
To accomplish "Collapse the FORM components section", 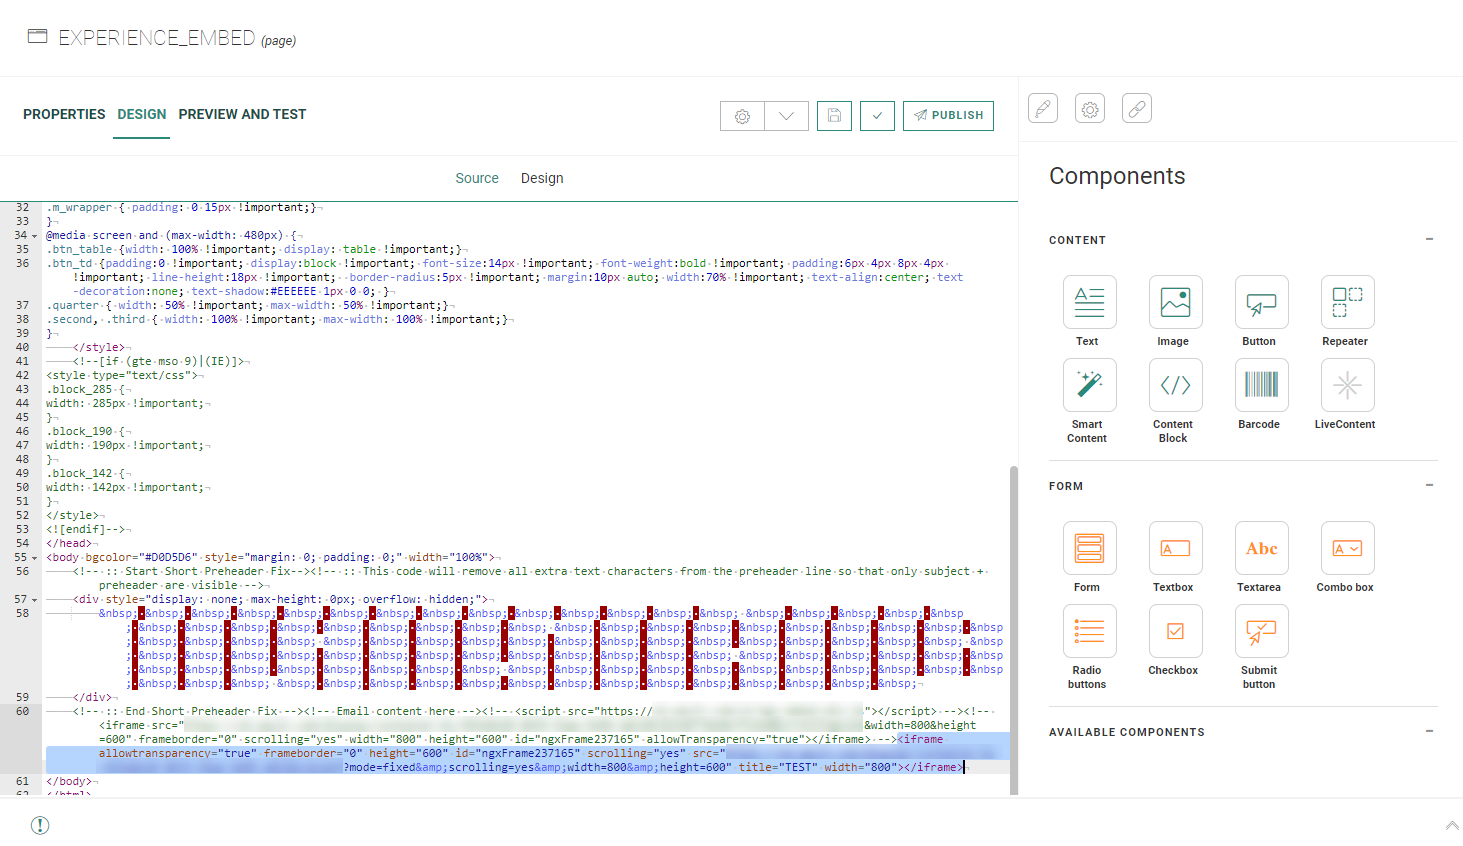I will click(x=1429, y=485).
